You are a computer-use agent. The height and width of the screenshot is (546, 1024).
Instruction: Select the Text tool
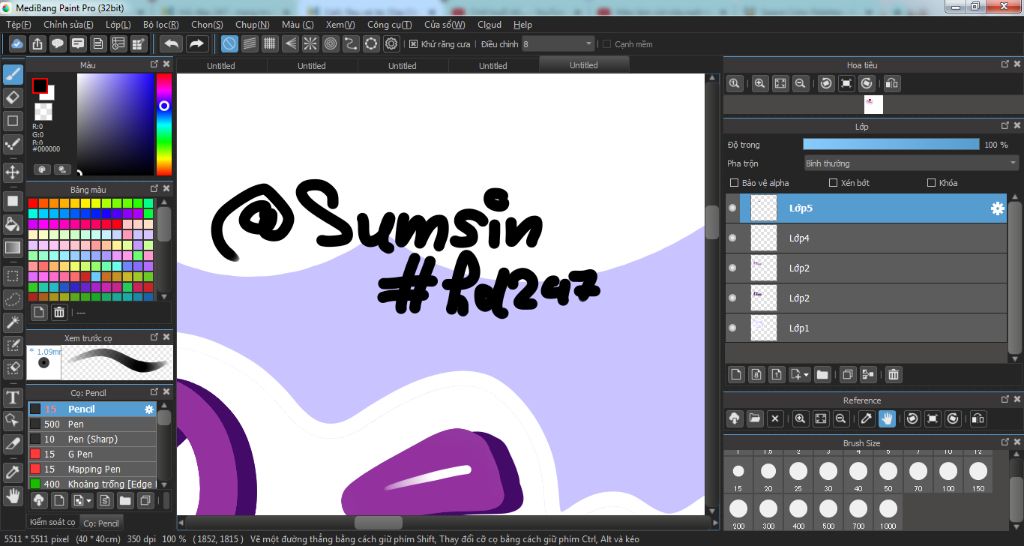(12, 397)
